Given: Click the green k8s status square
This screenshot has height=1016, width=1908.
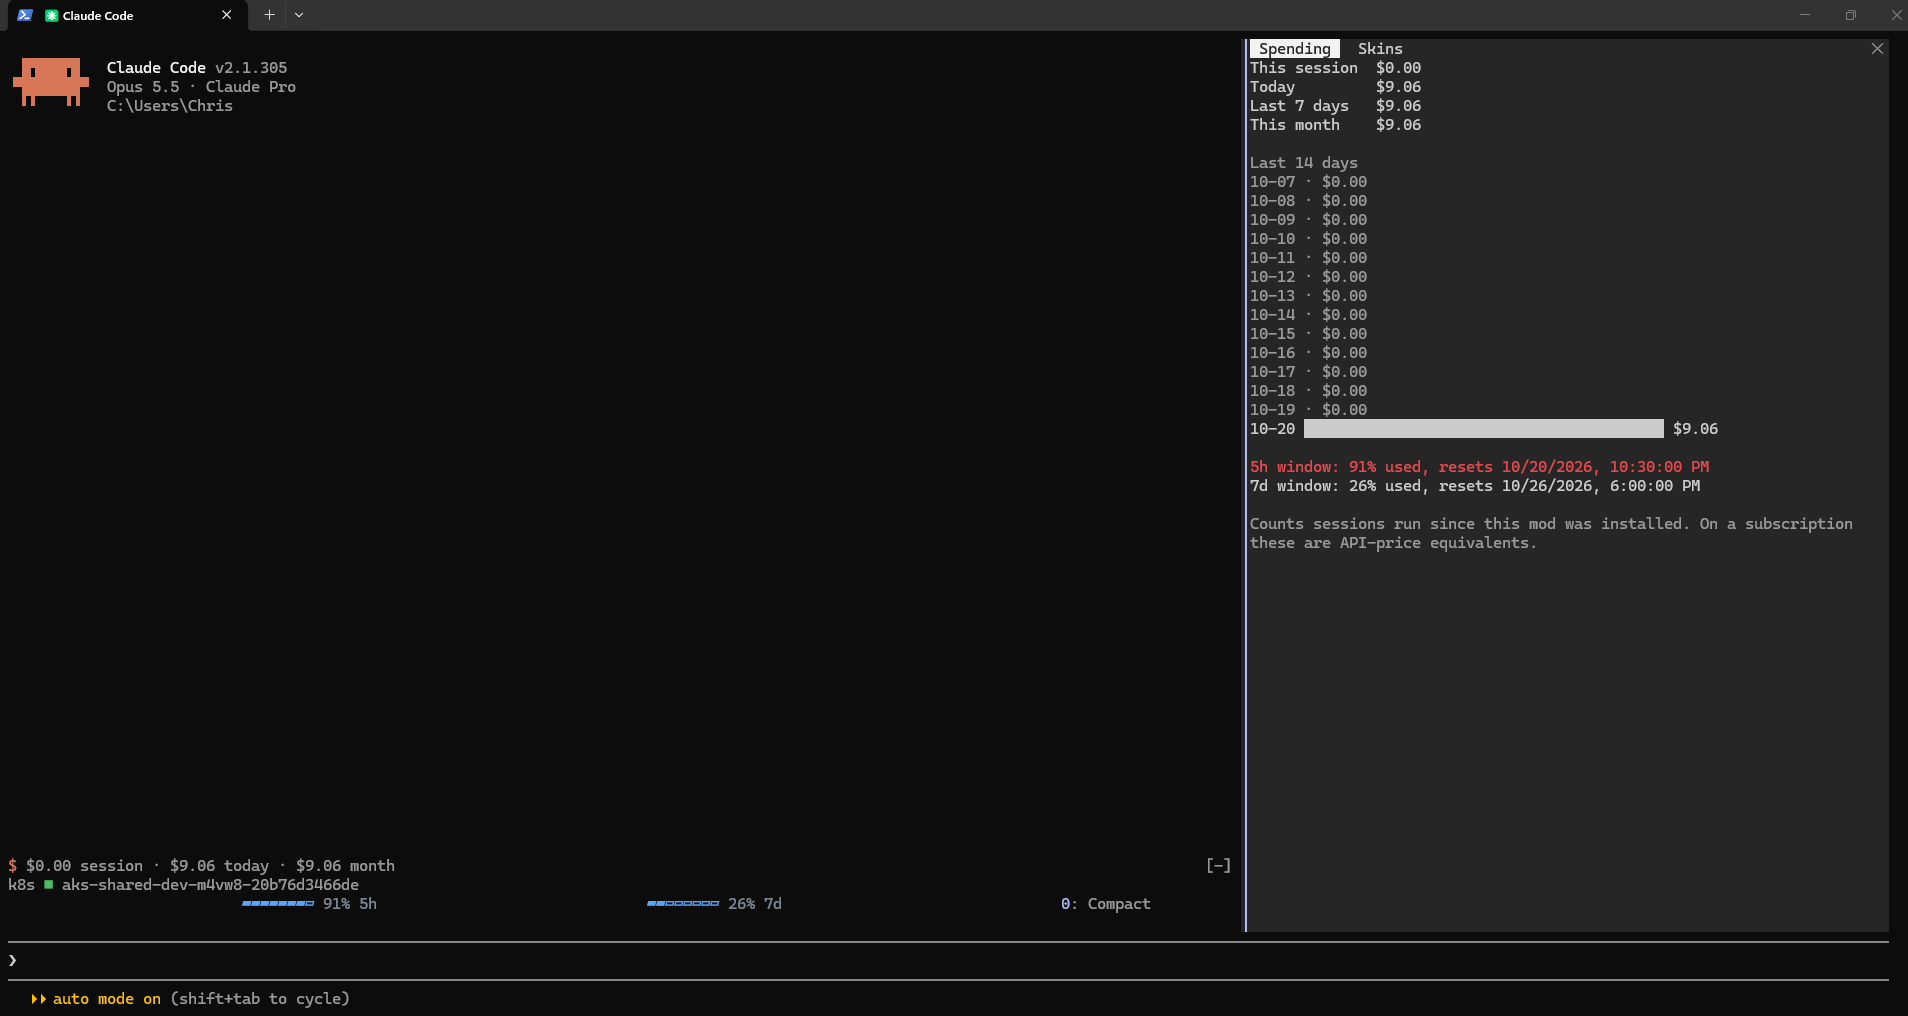Looking at the screenshot, I should click(x=48, y=884).
